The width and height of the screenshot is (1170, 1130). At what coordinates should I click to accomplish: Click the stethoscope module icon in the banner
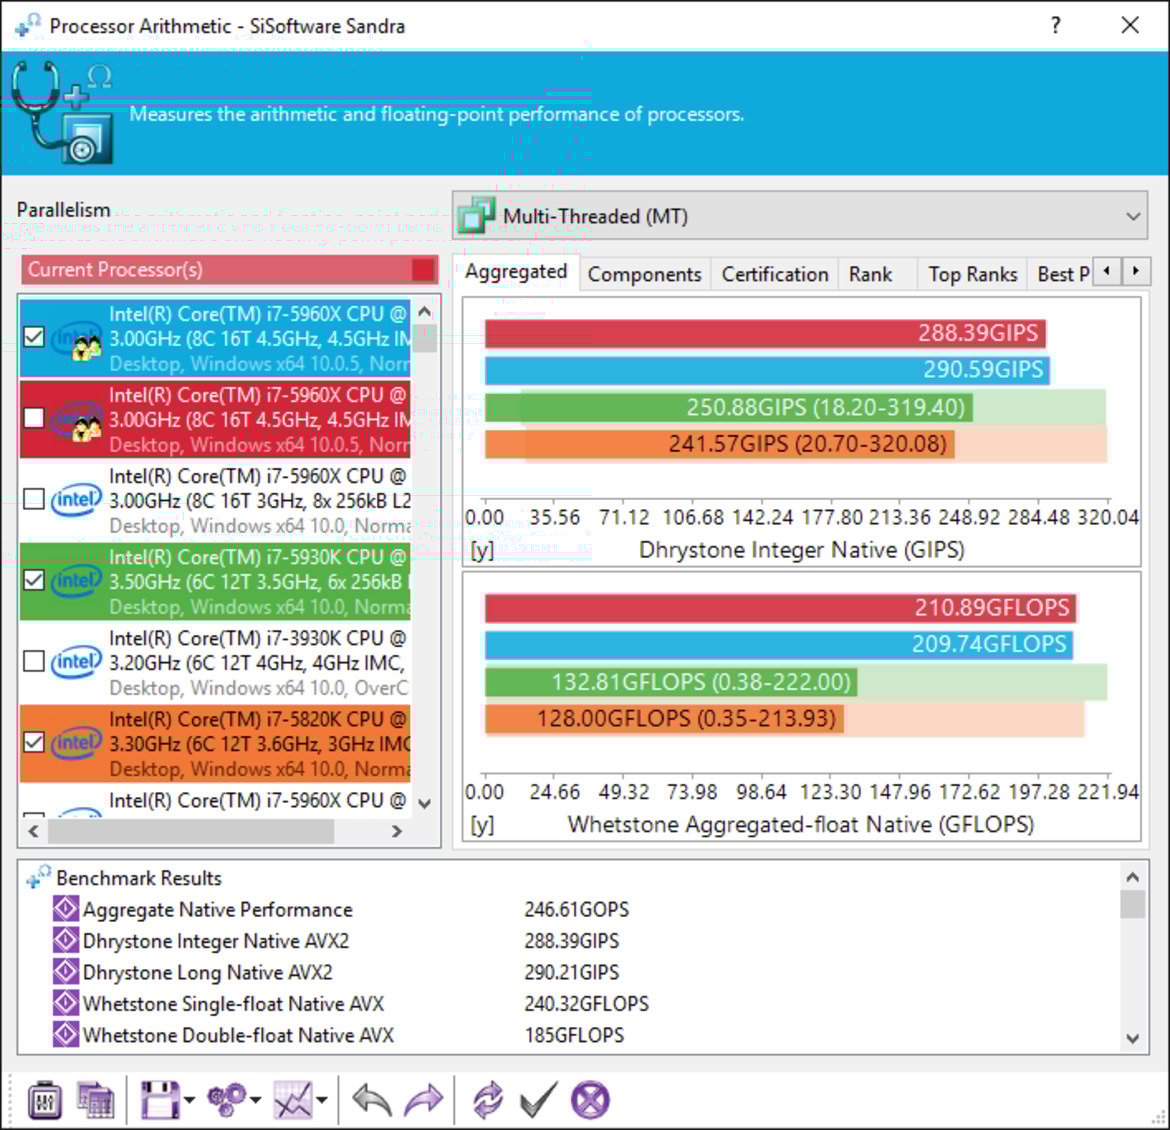pyautogui.click(x=63, y=112)
